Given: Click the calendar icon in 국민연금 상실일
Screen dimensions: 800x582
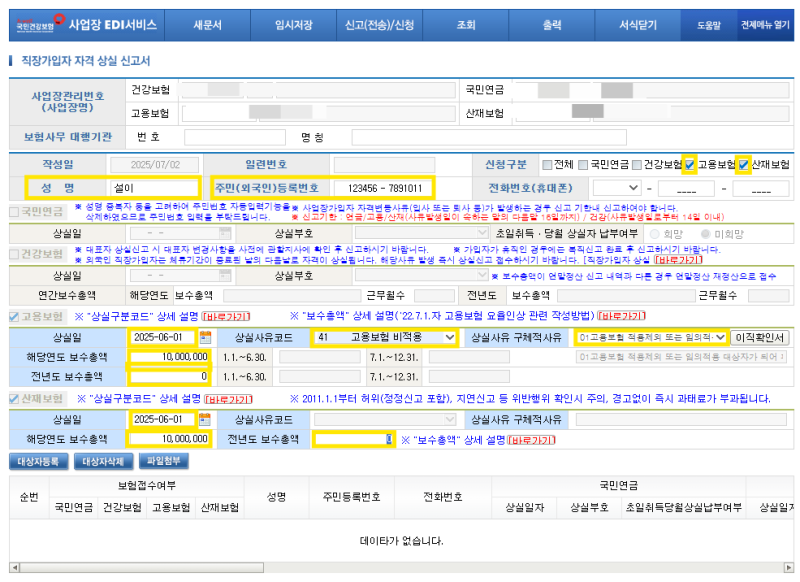Looking at the screenshot, I should (x=225, y=233).
